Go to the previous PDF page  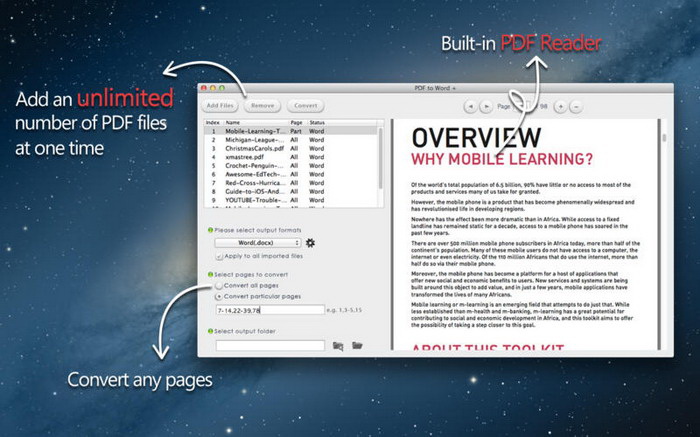pos(470,107)
